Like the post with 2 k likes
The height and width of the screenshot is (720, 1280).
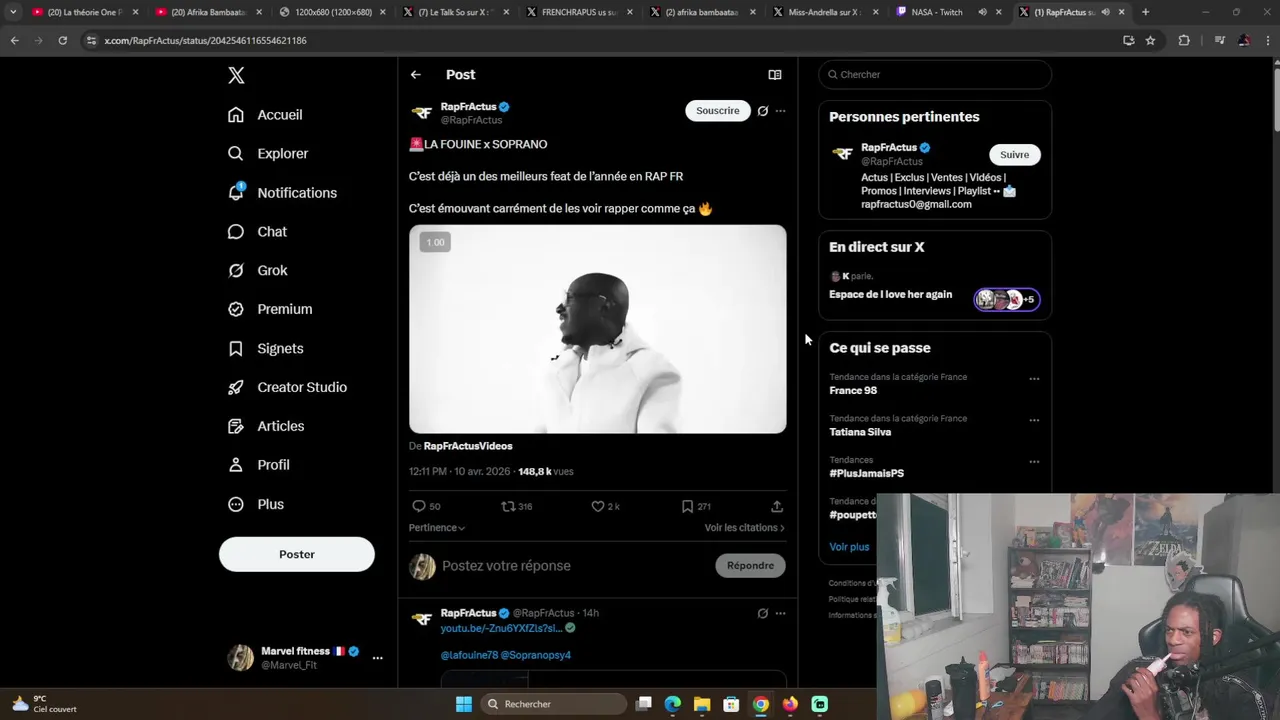(x=605, y=507)
